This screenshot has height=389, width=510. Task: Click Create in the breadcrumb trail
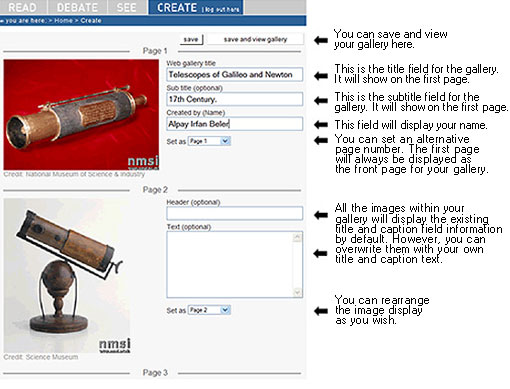tap(91, 20)
